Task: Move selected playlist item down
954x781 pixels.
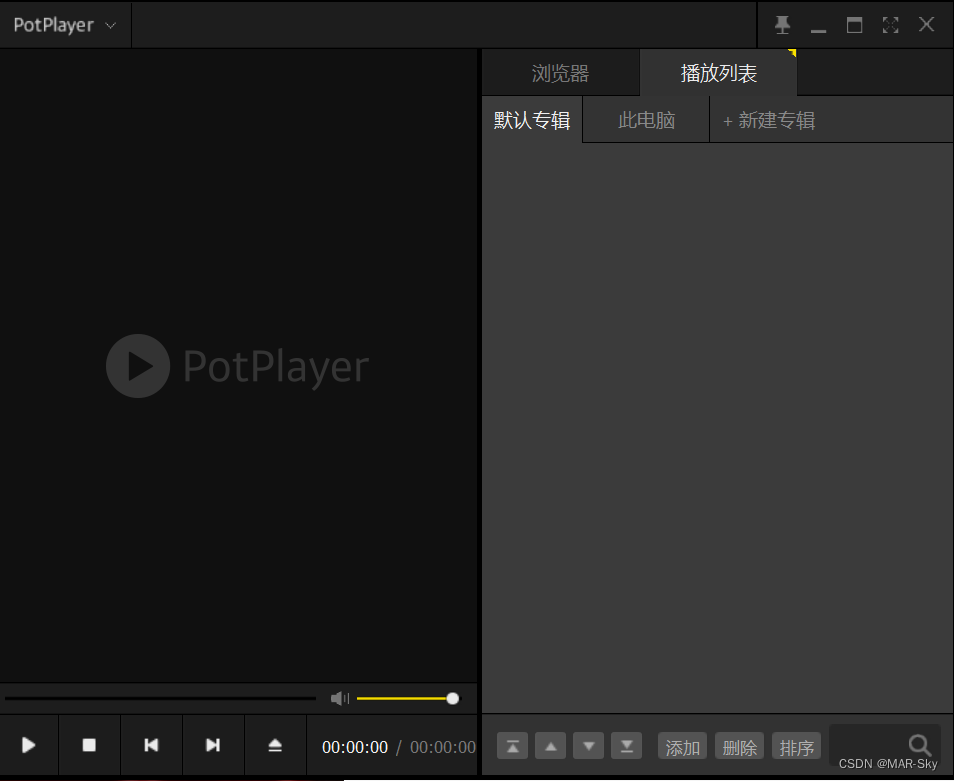Action: click(588, 746)
